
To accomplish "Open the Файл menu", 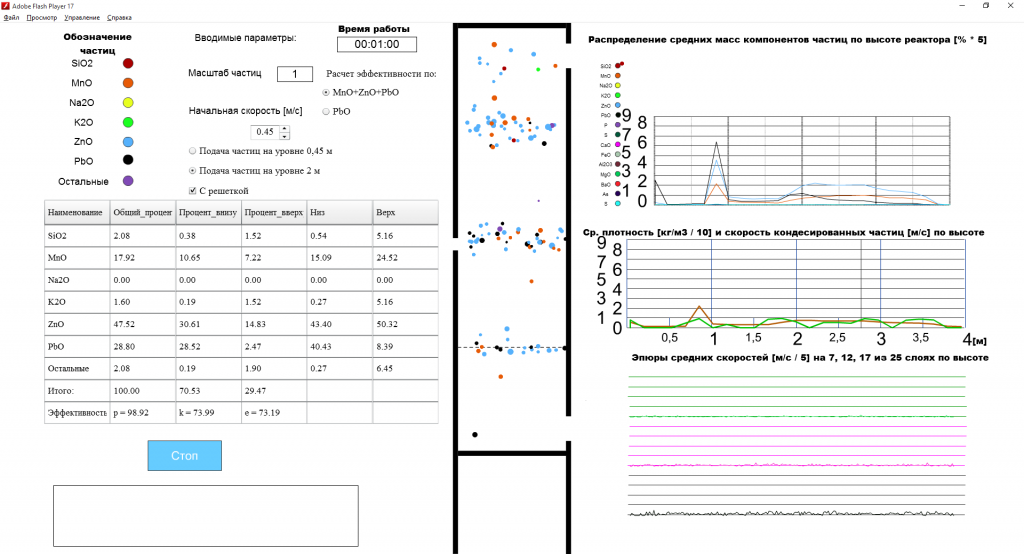I will point(11,18).
